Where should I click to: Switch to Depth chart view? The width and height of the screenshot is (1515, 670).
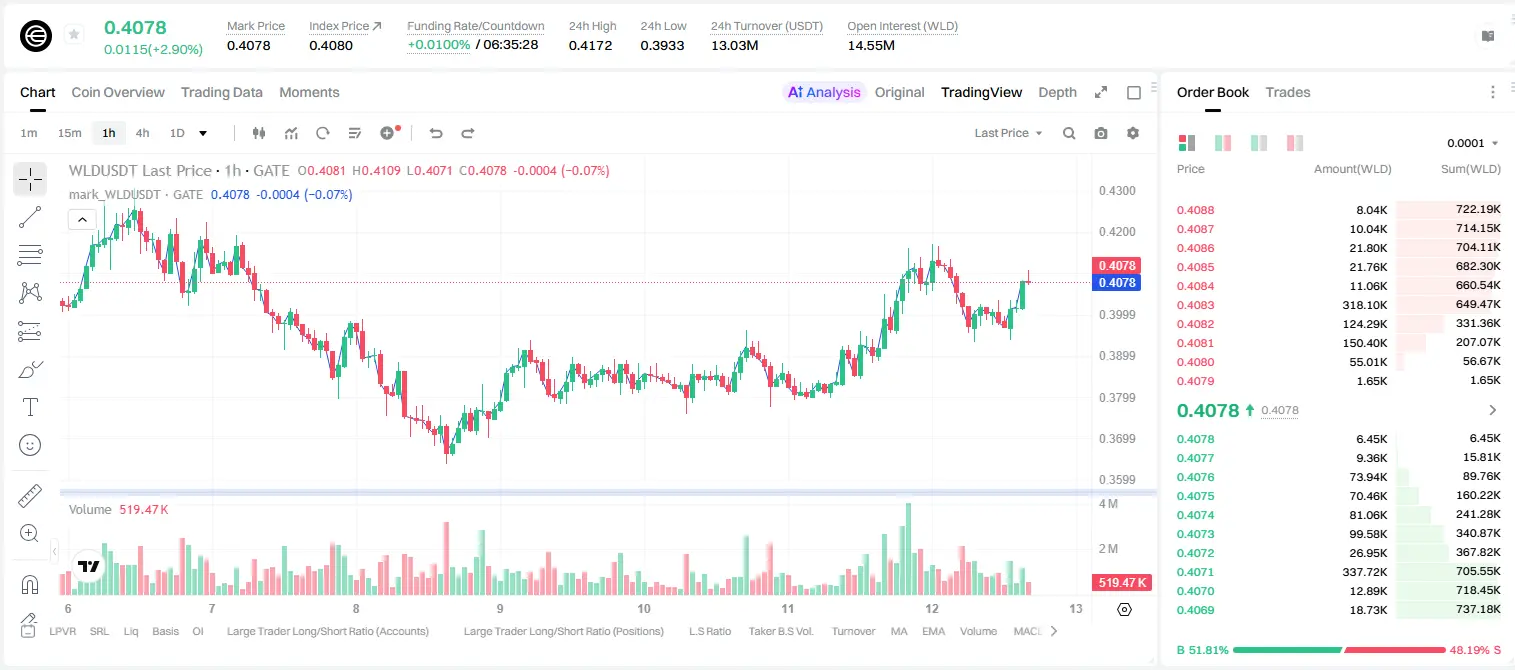(x=1057, y=92)
